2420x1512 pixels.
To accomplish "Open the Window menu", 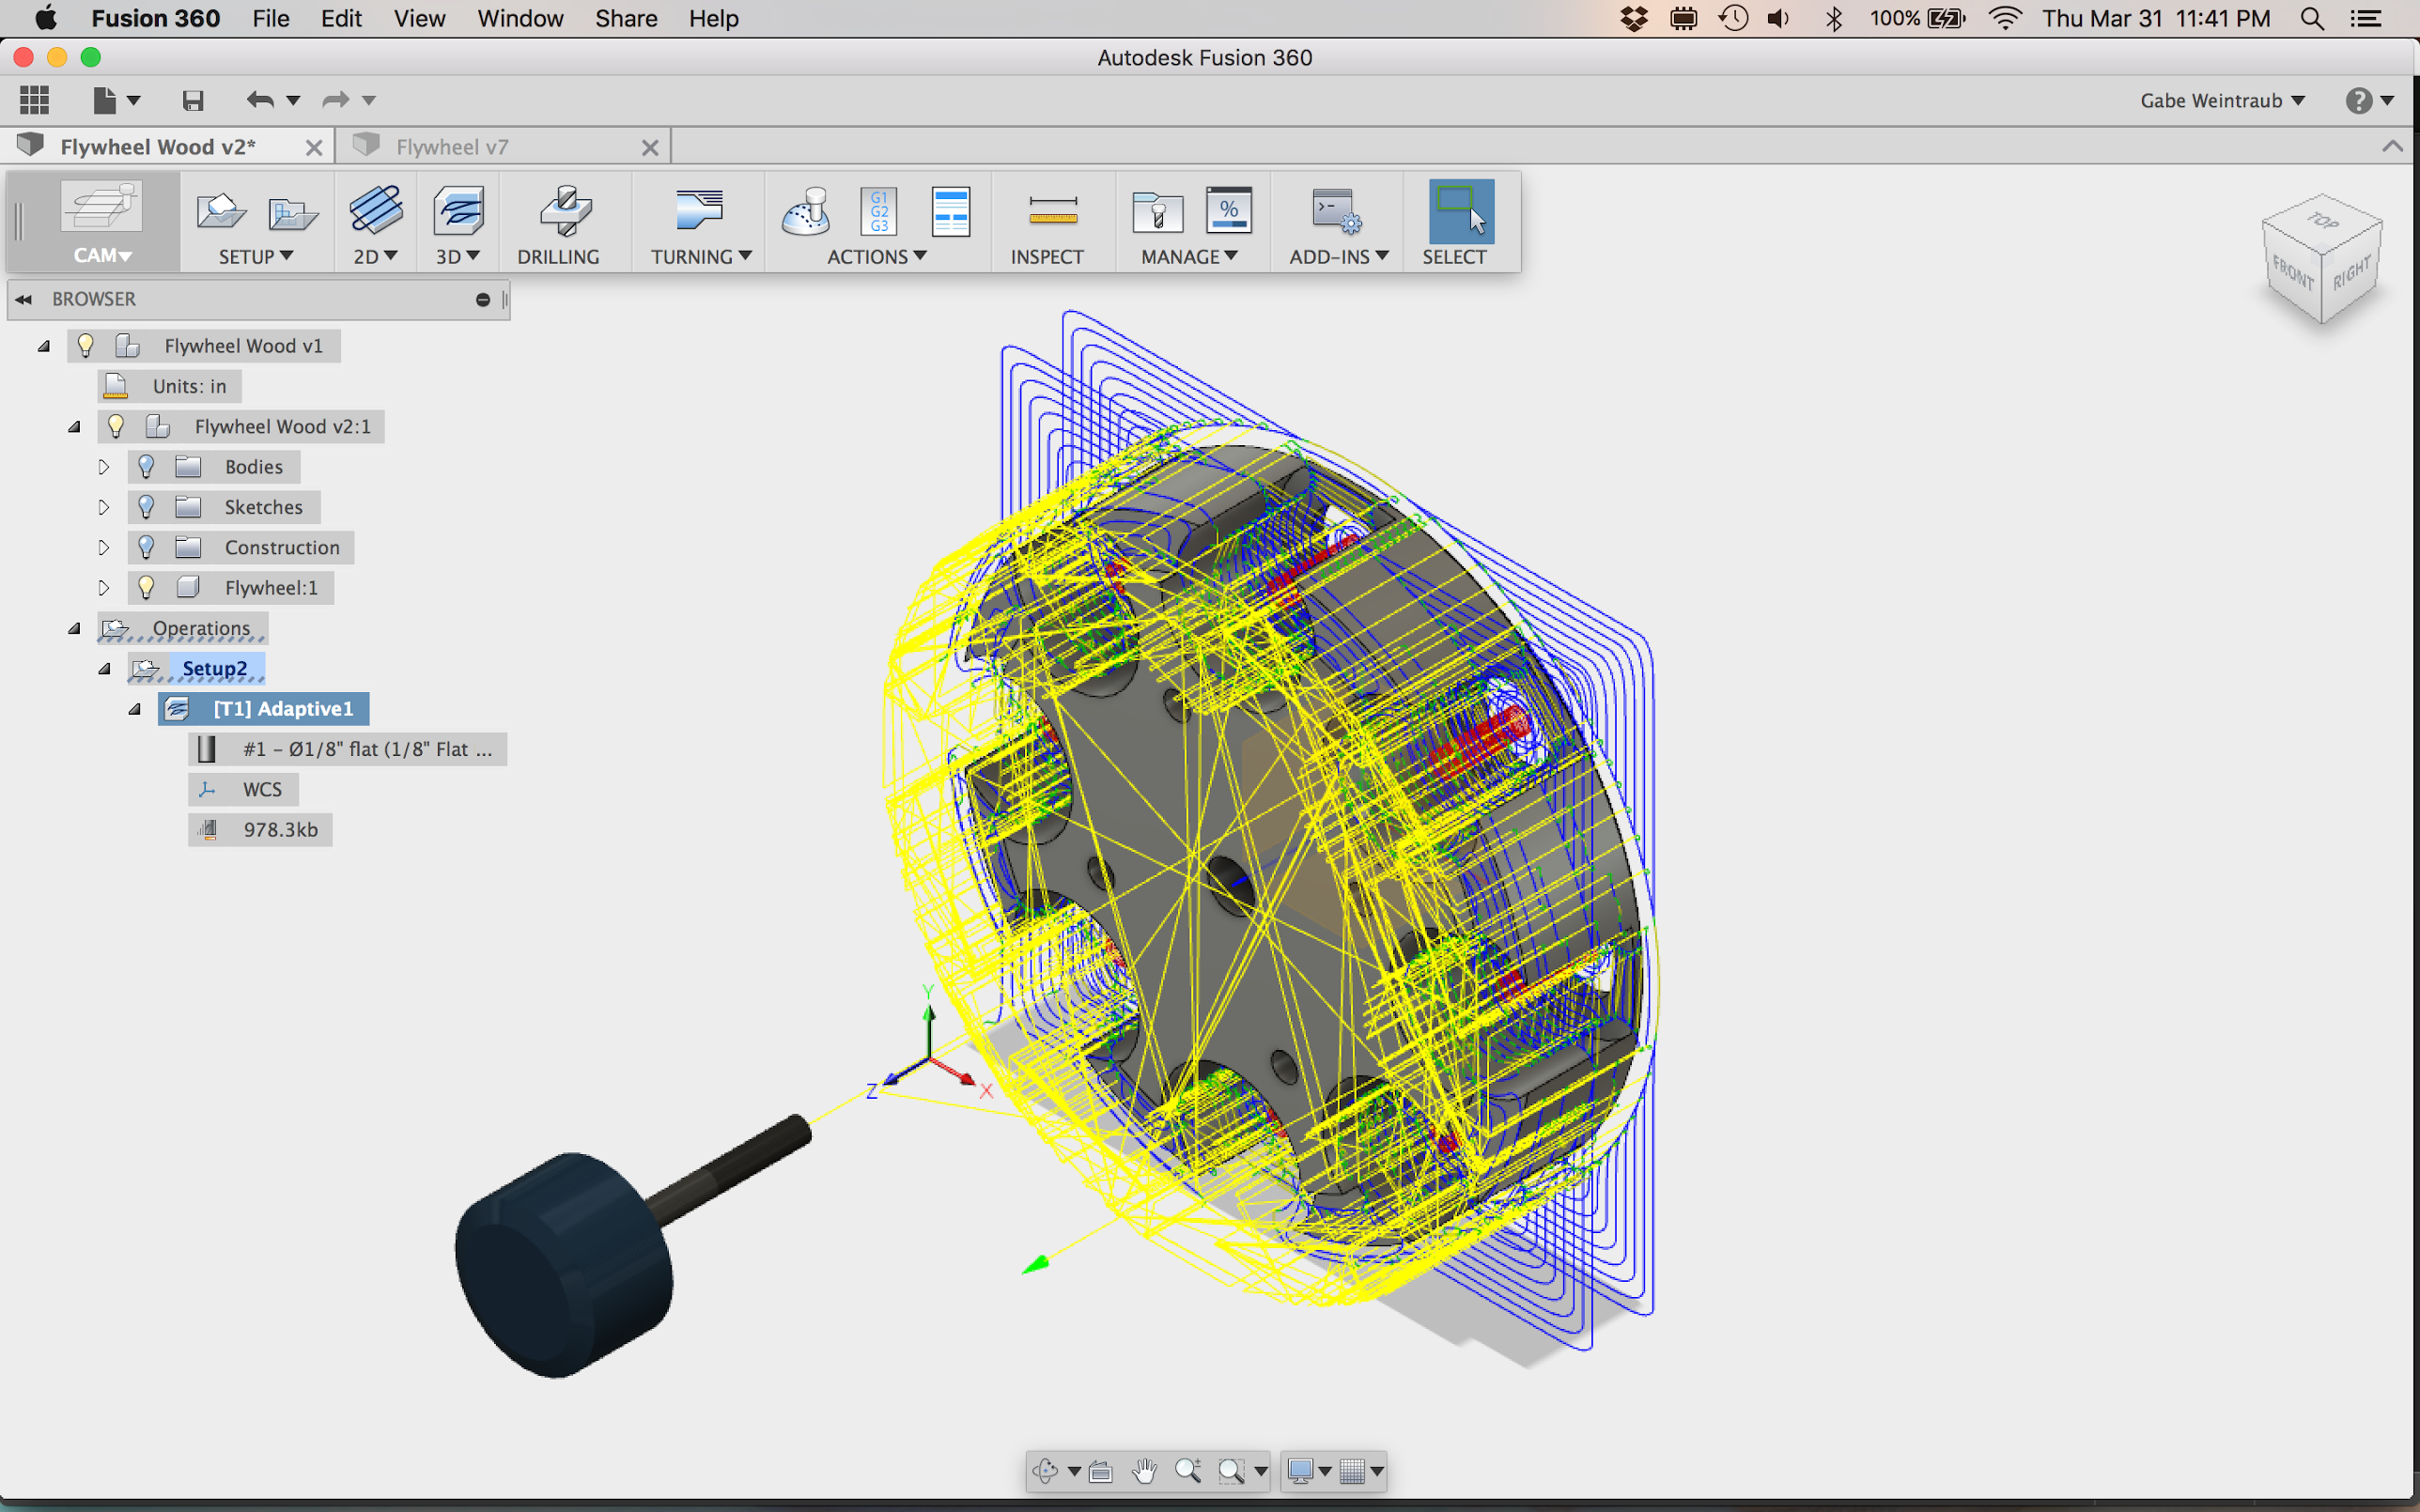I will (x=520, y=18).
